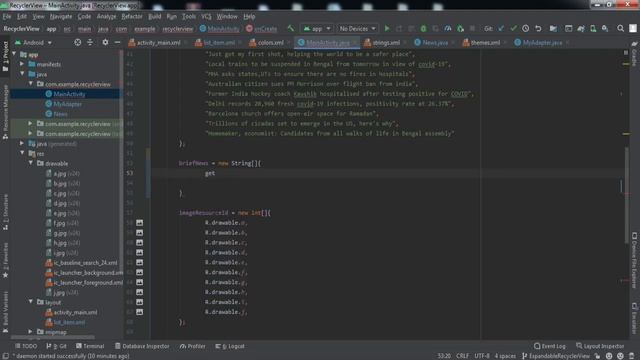
Task: Click the Git update project arrow icon
Action: [x=501, y=29]
